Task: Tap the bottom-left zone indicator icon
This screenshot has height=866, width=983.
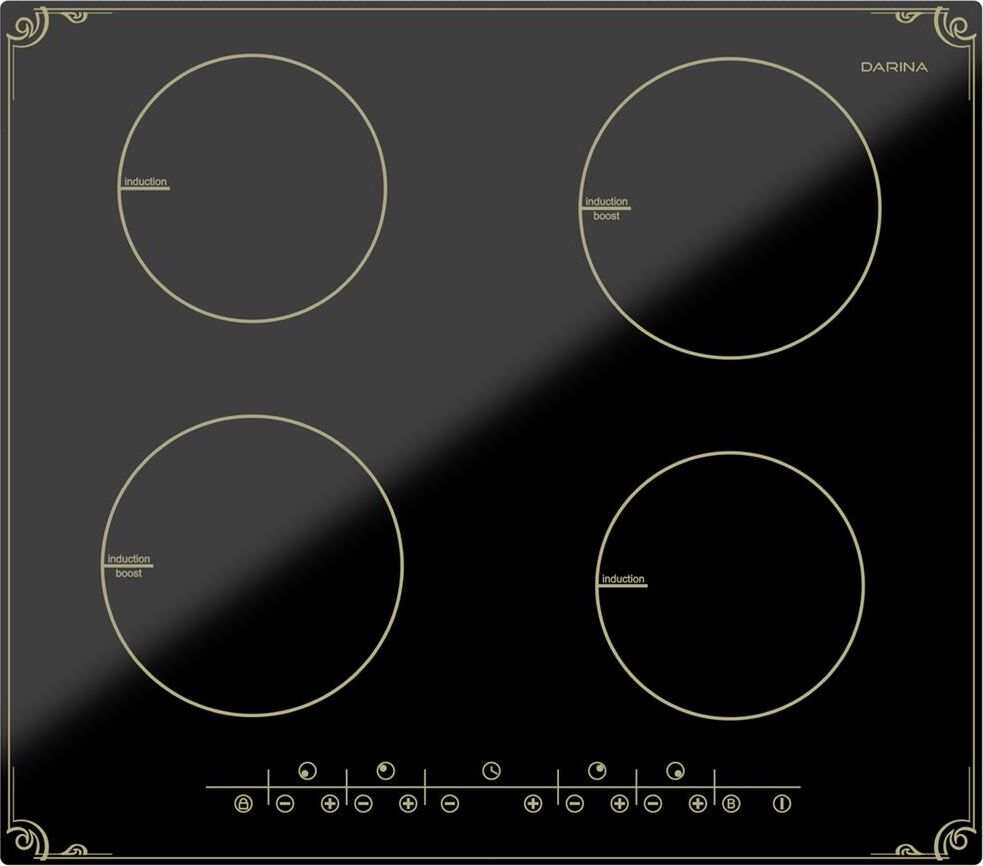Action: pyautogui.click(x=306, y=771)
